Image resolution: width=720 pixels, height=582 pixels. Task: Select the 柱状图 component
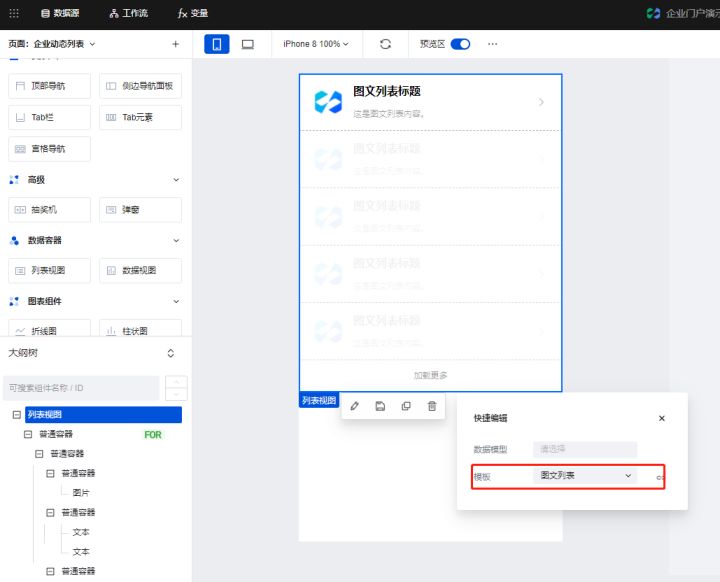[x=141, y=328]
